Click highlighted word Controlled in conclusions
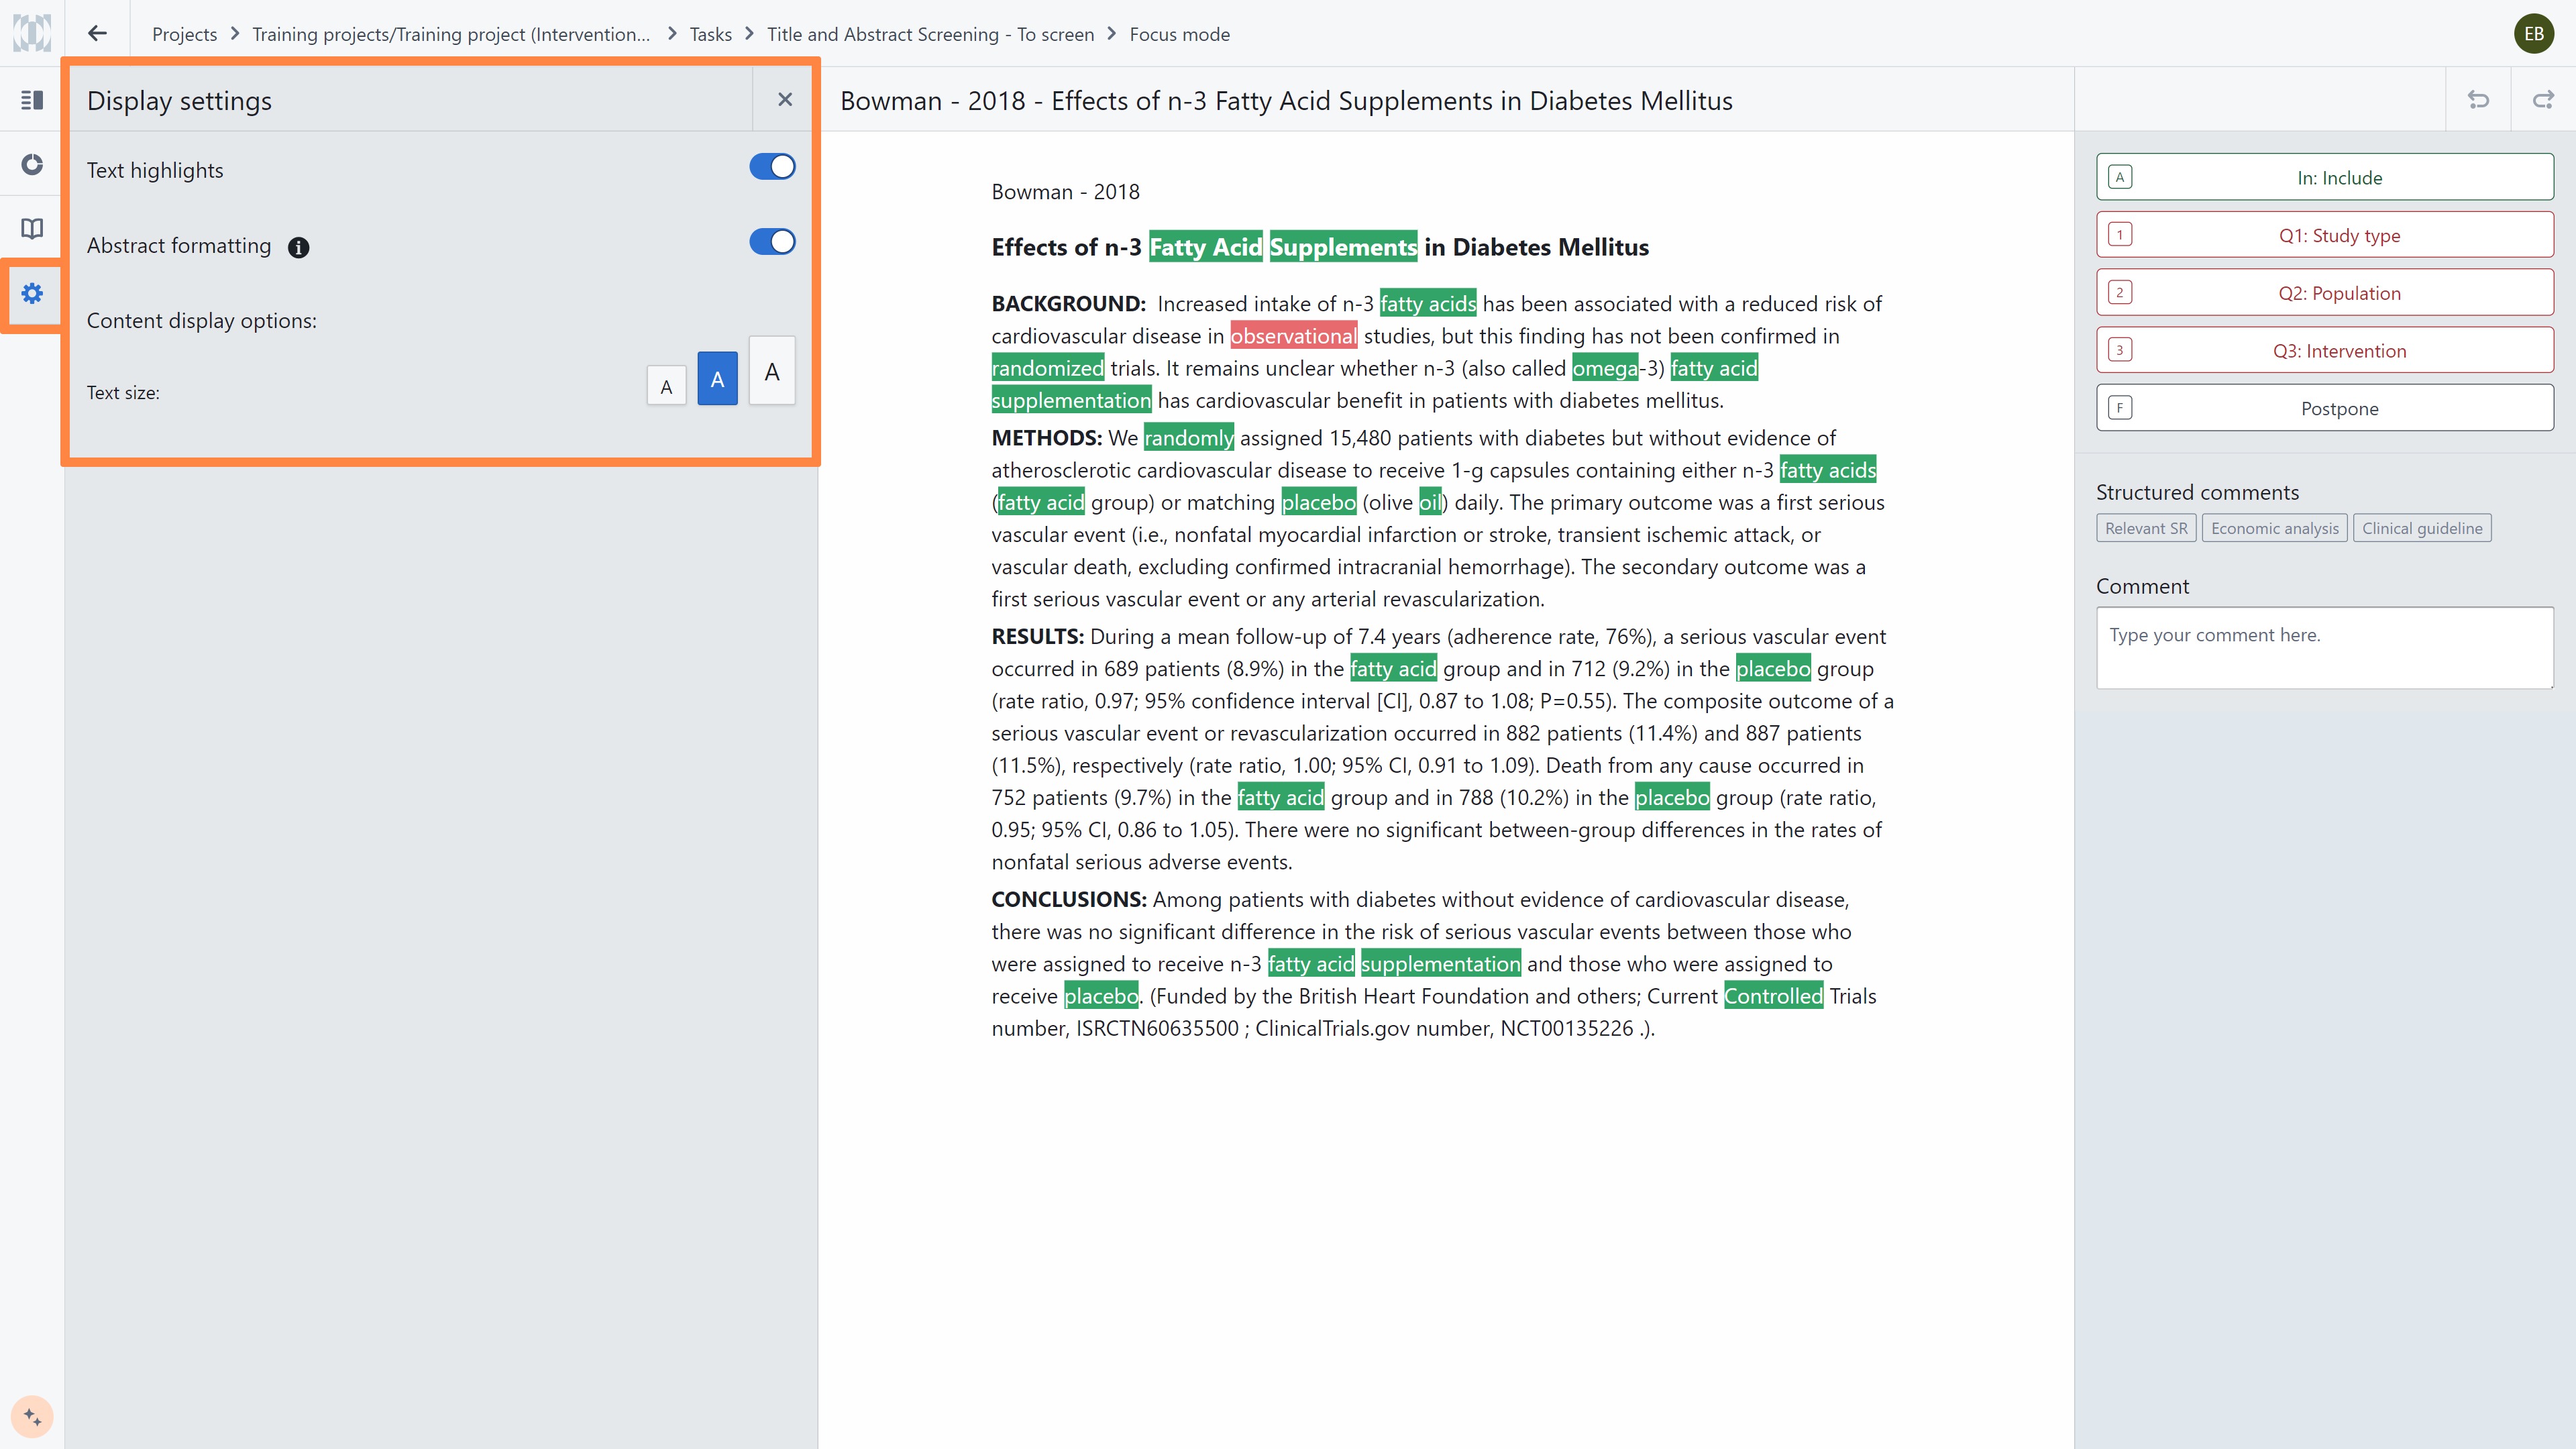The width and height of the screenshot is (2576, 1449). coord(1773,996)
